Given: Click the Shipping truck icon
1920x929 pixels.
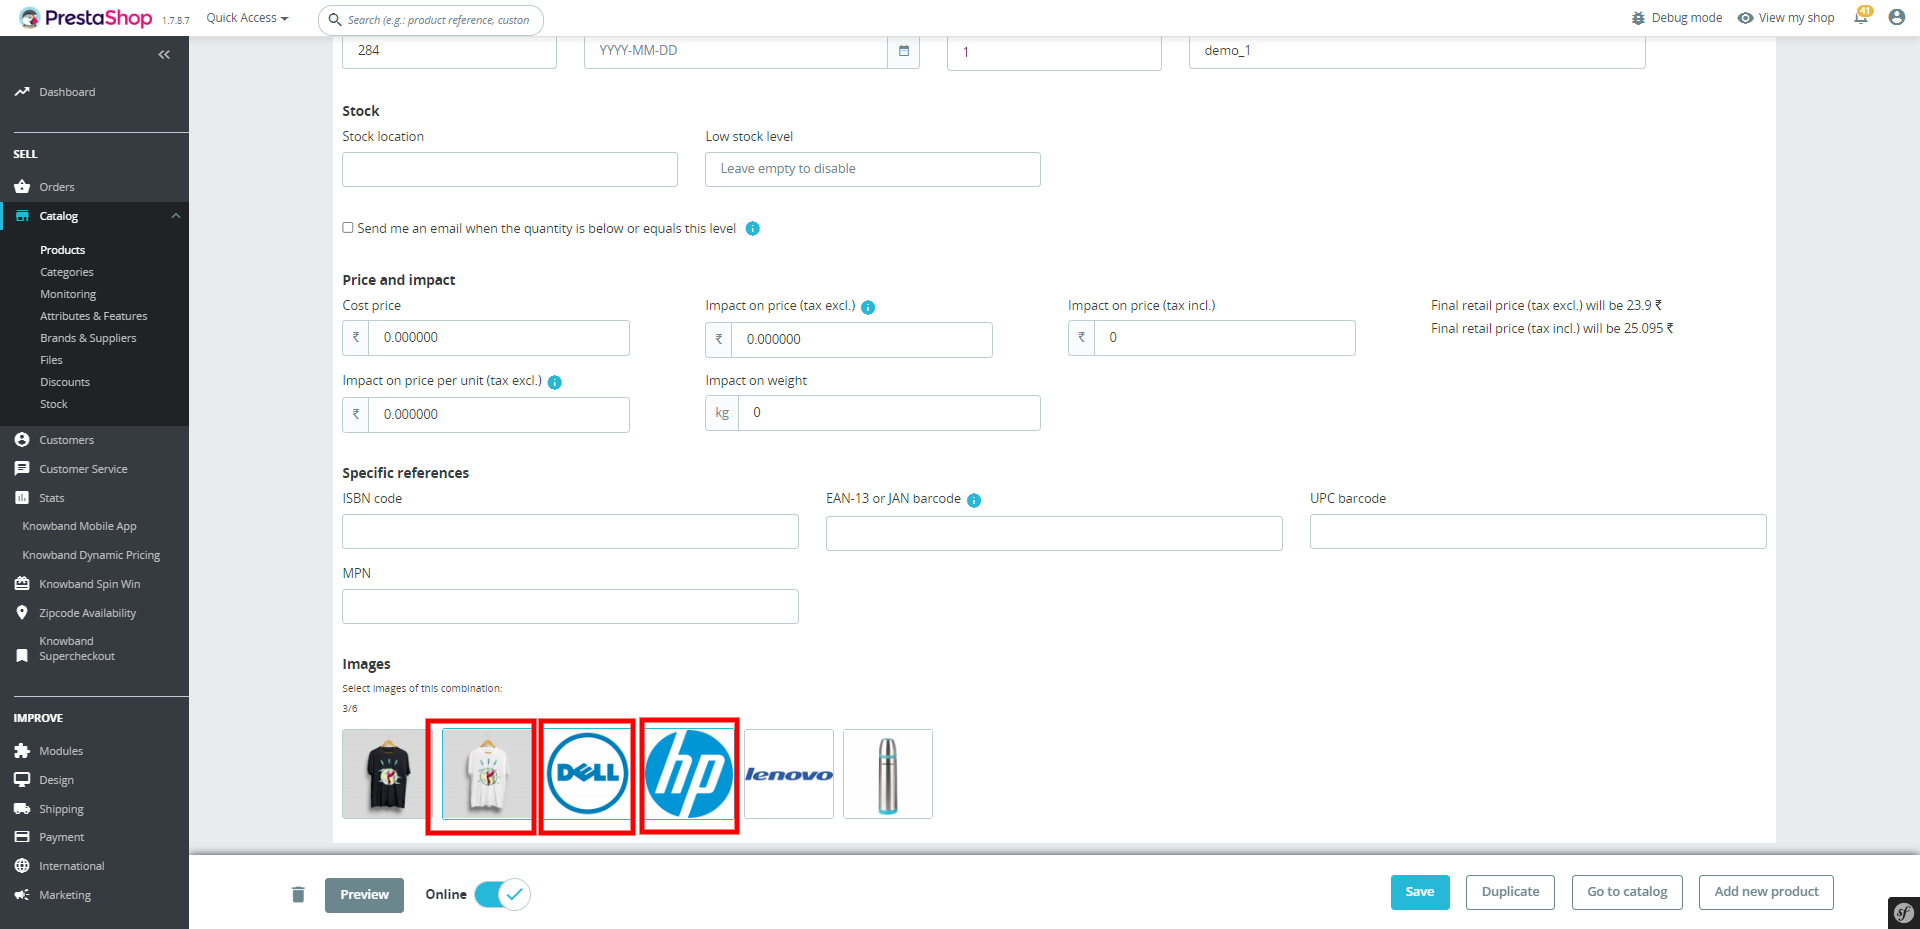Looking at the screenshot, I should [x=22, y=809].
